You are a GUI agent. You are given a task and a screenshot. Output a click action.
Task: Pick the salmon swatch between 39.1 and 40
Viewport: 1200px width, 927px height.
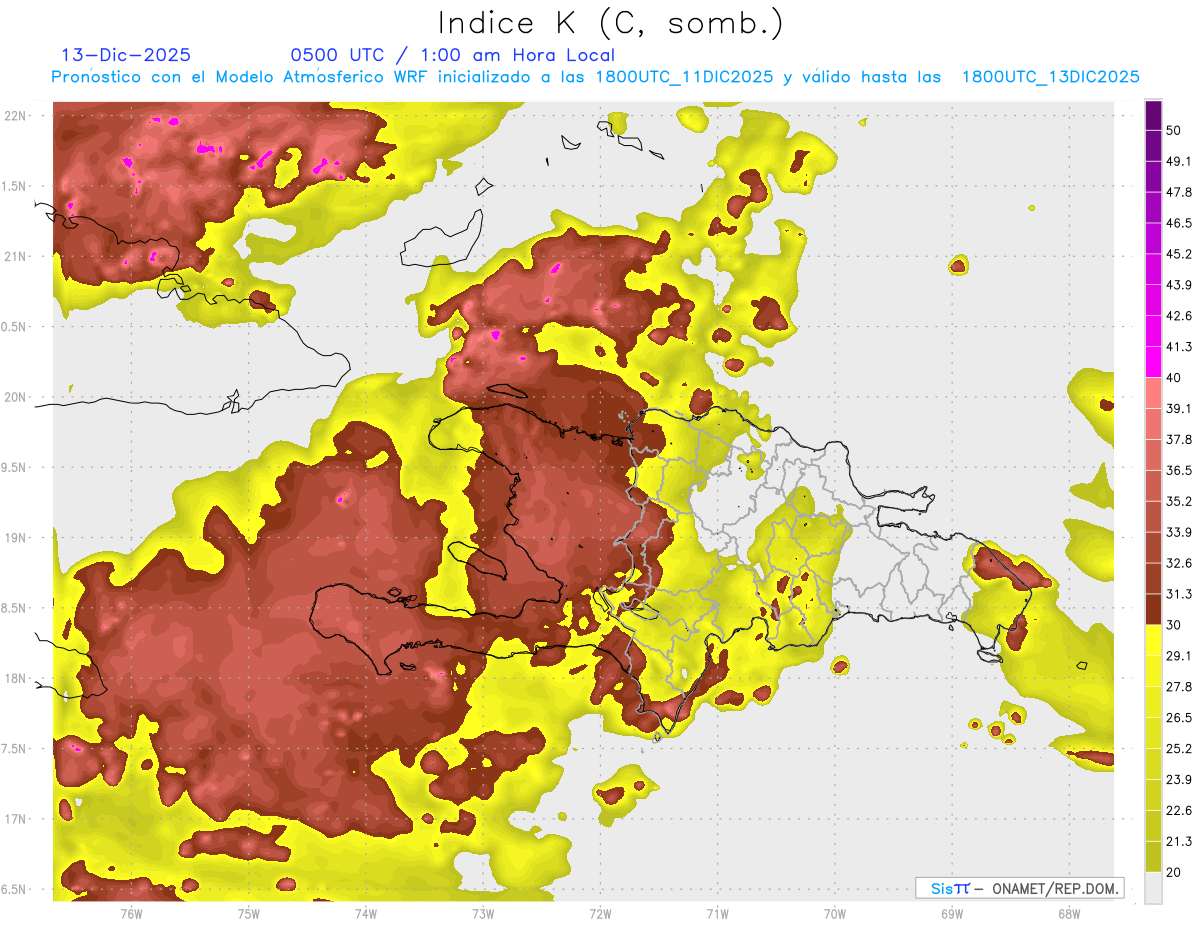(1153, 393)
